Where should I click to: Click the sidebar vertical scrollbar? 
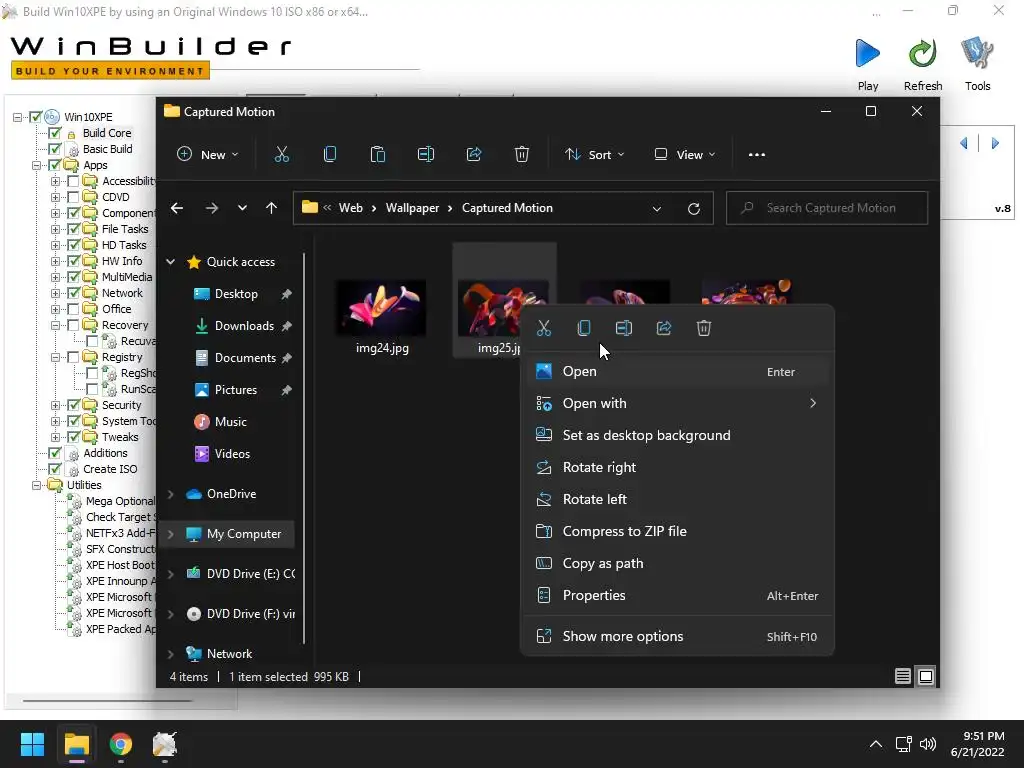(304, 448)
